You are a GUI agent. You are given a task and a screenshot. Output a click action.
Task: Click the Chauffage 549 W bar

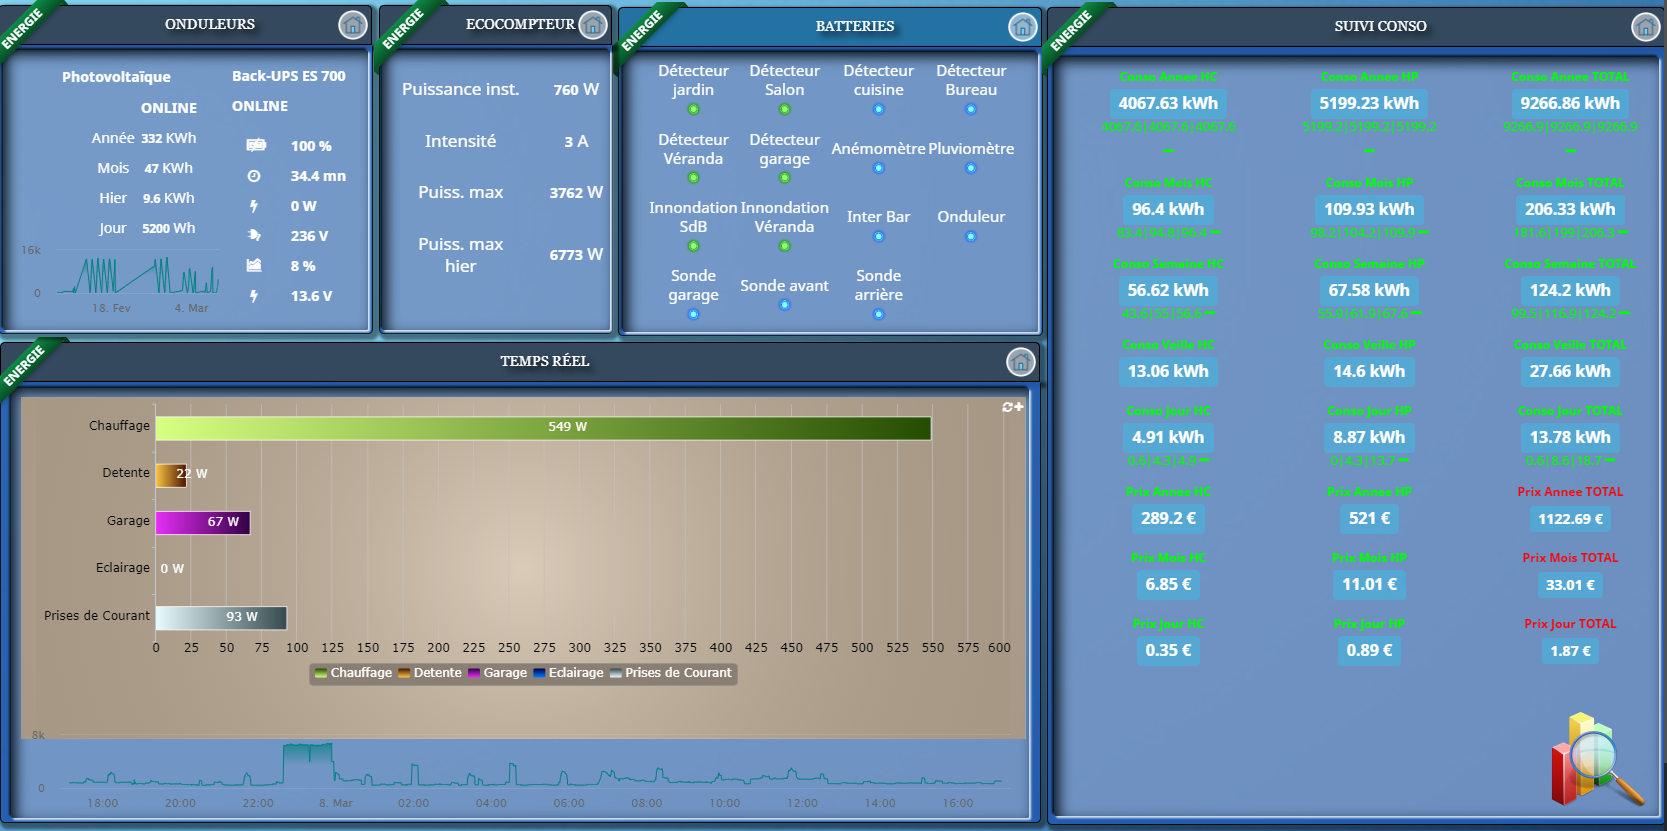coord(543,428)
